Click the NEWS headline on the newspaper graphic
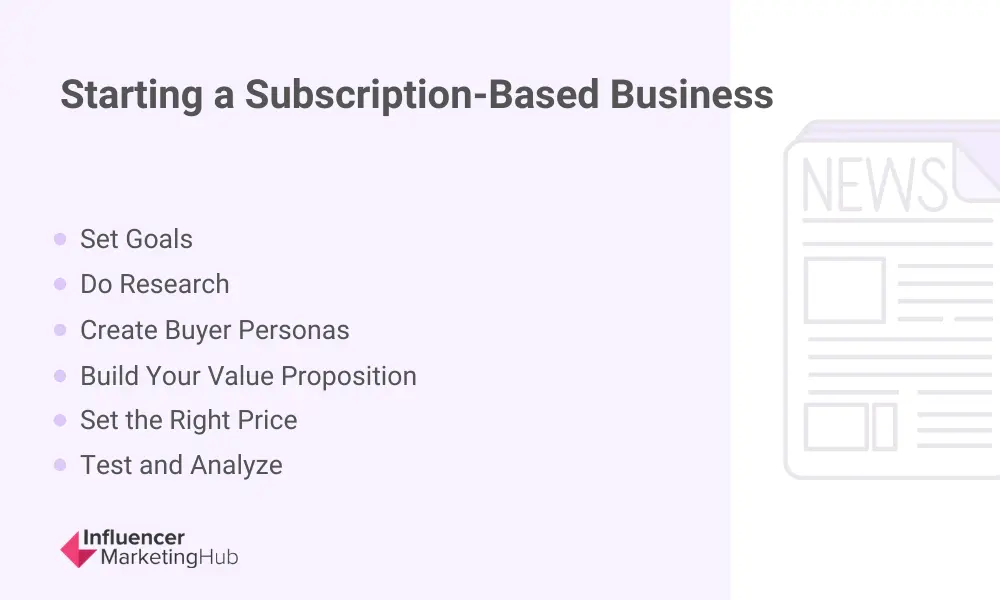The height and width of the screenshot is (600, 1000). [x=873, y=186]
